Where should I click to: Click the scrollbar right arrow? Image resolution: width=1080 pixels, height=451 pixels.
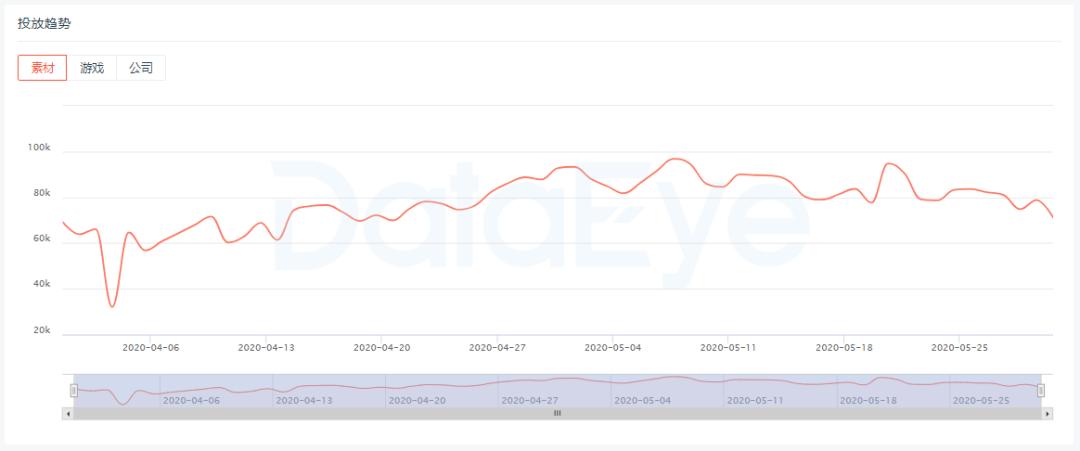tap(1047, 413)
